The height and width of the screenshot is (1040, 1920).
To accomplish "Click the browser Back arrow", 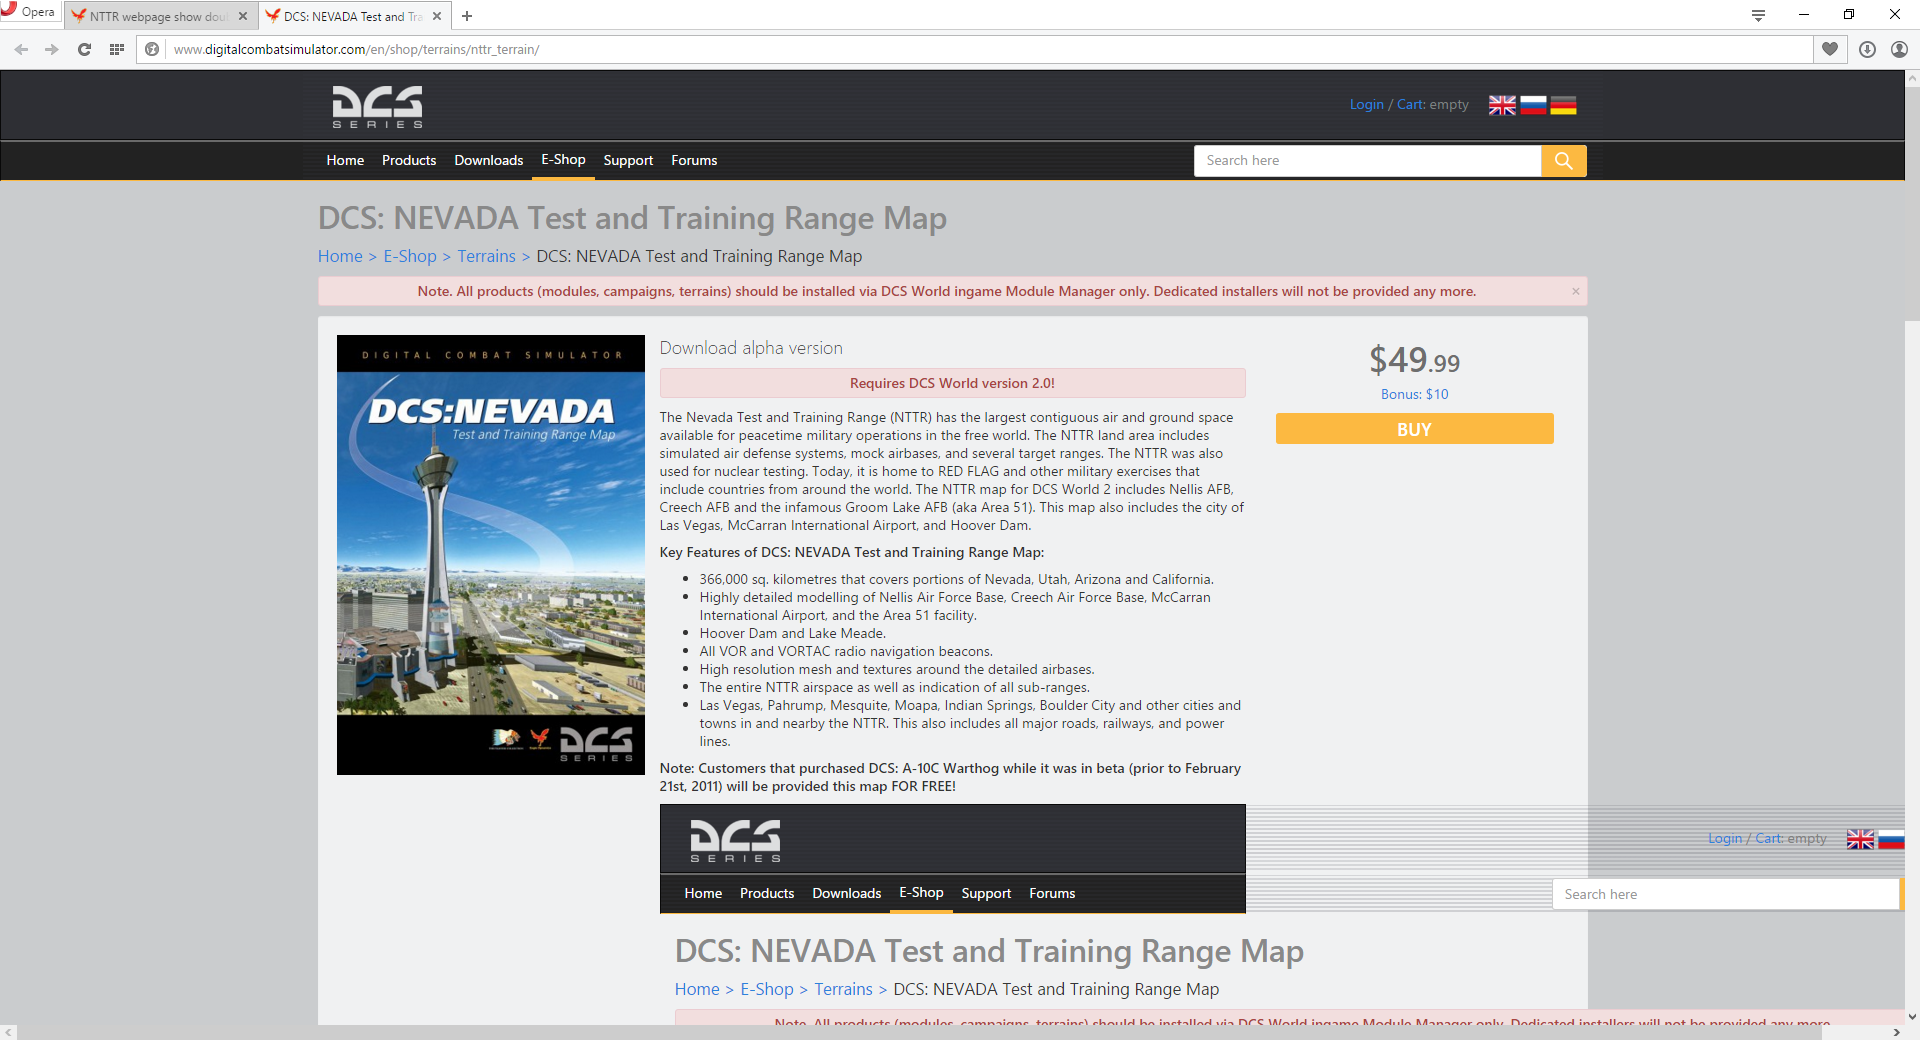I will [21, 49].
